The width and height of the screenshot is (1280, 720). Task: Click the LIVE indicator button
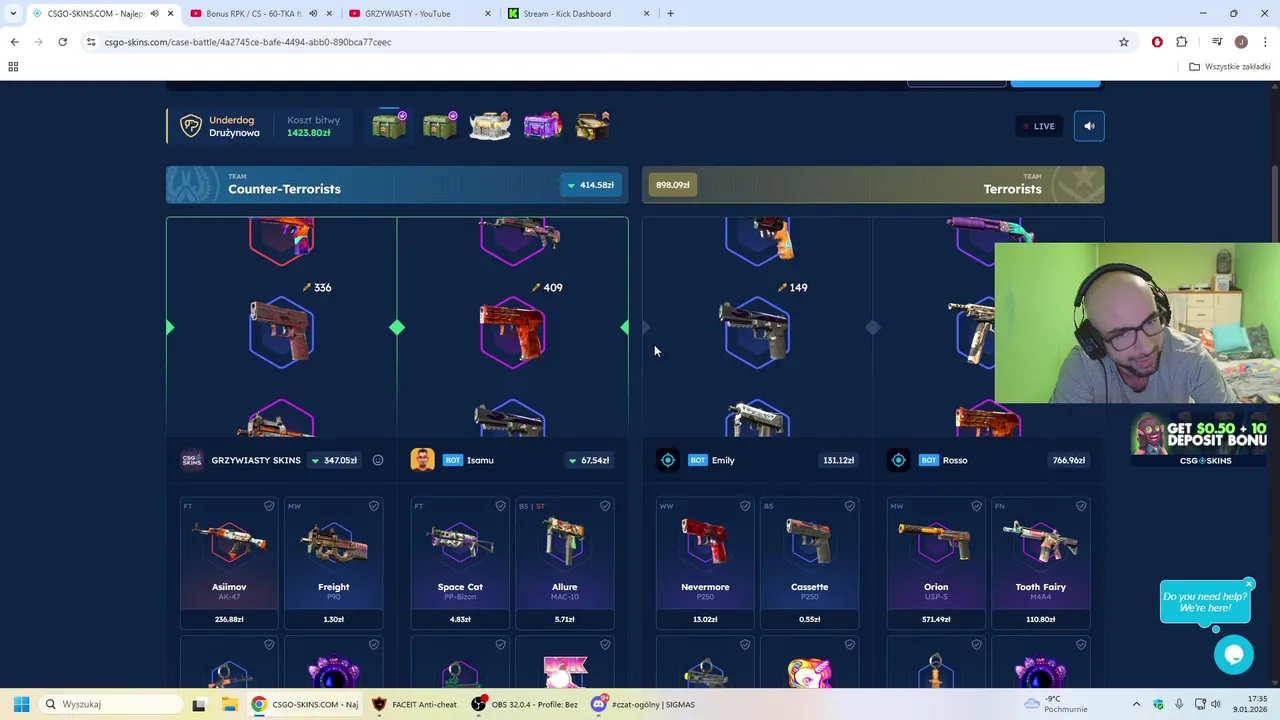pyautogui.click(x=1037, y=126)
